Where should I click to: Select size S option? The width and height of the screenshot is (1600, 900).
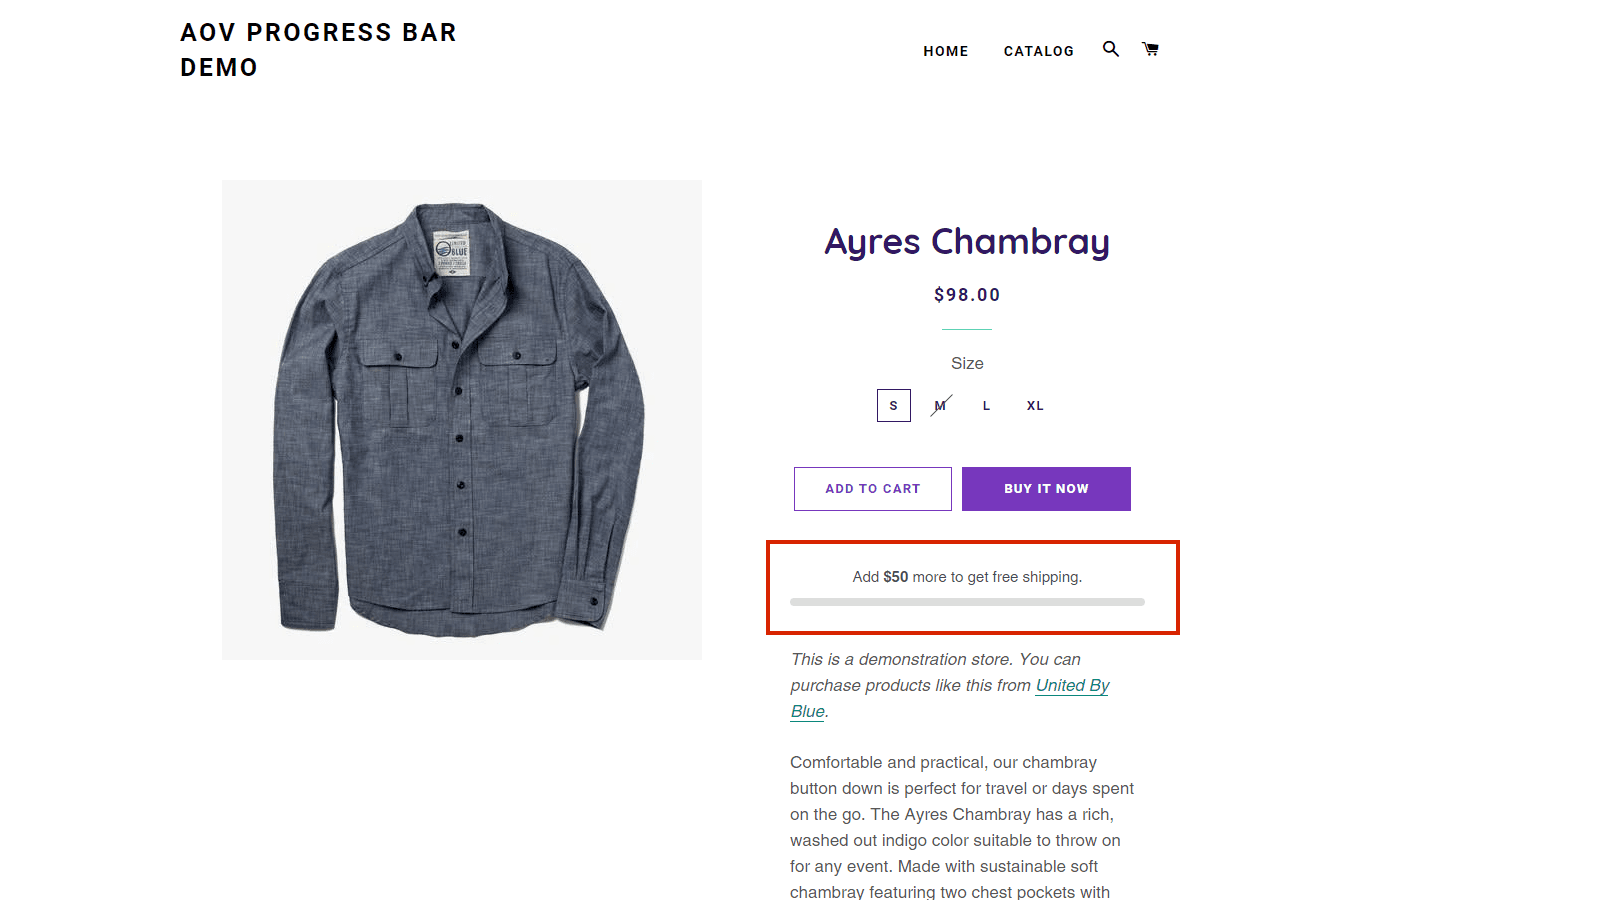click(x=893, y=406)
